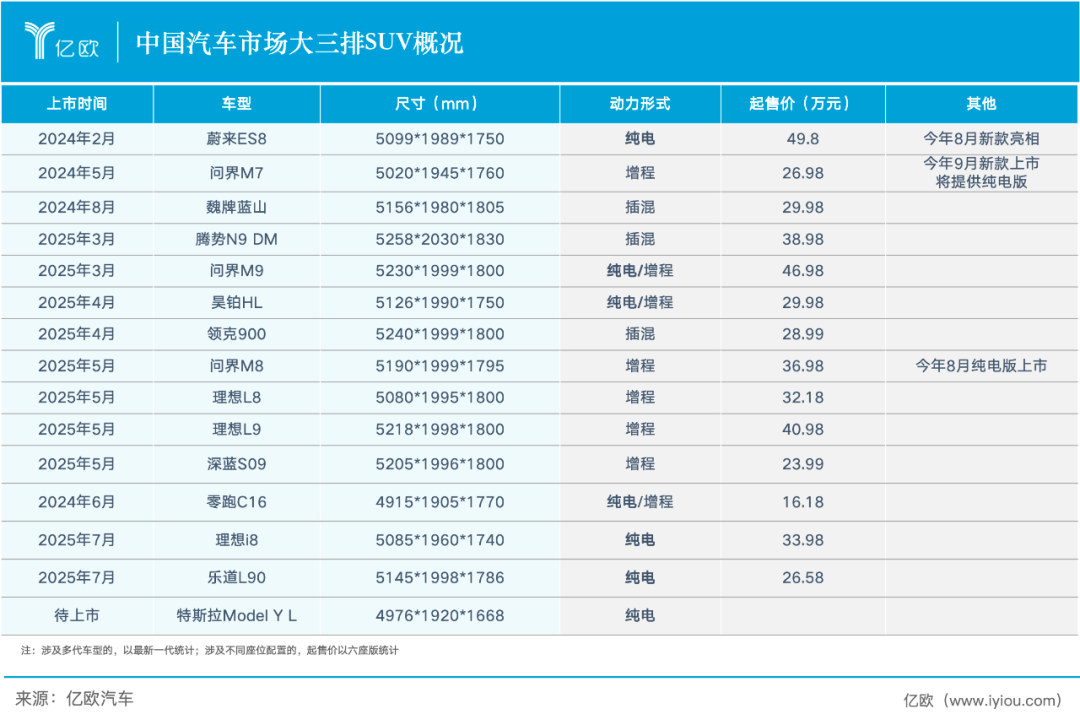Select the 起售价（万元）column header

[x=802, y=104]
